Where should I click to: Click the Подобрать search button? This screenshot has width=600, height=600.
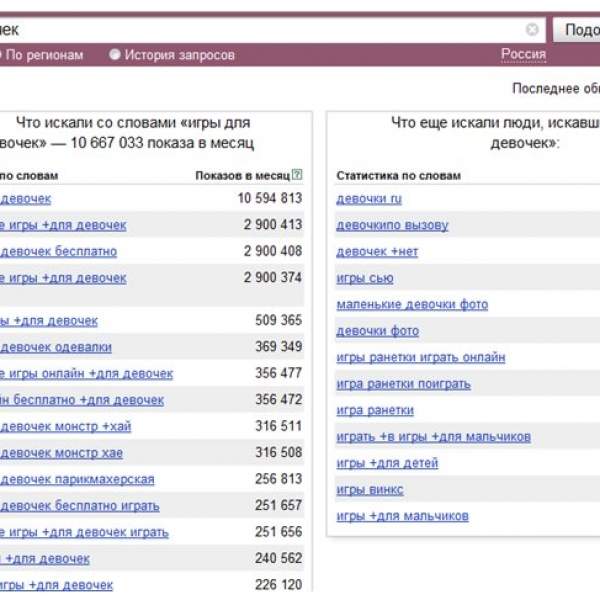578,30
